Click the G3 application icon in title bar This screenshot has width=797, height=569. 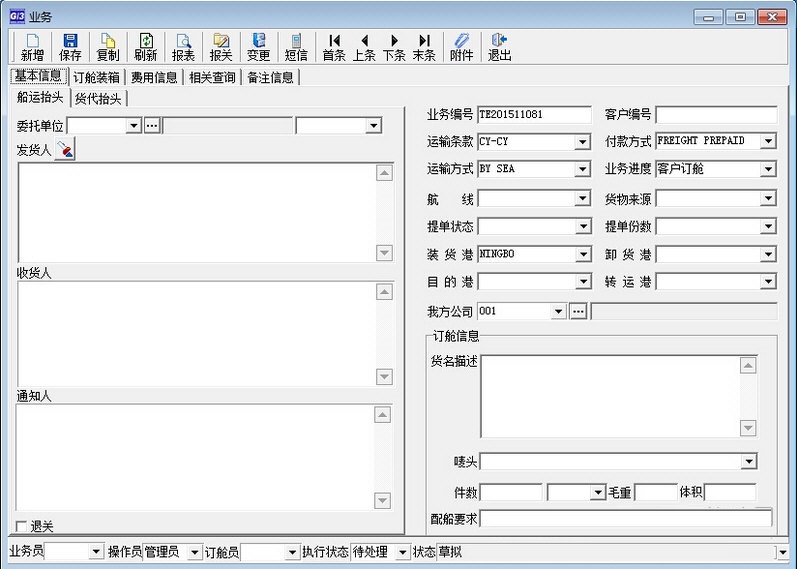pos(17,16)
